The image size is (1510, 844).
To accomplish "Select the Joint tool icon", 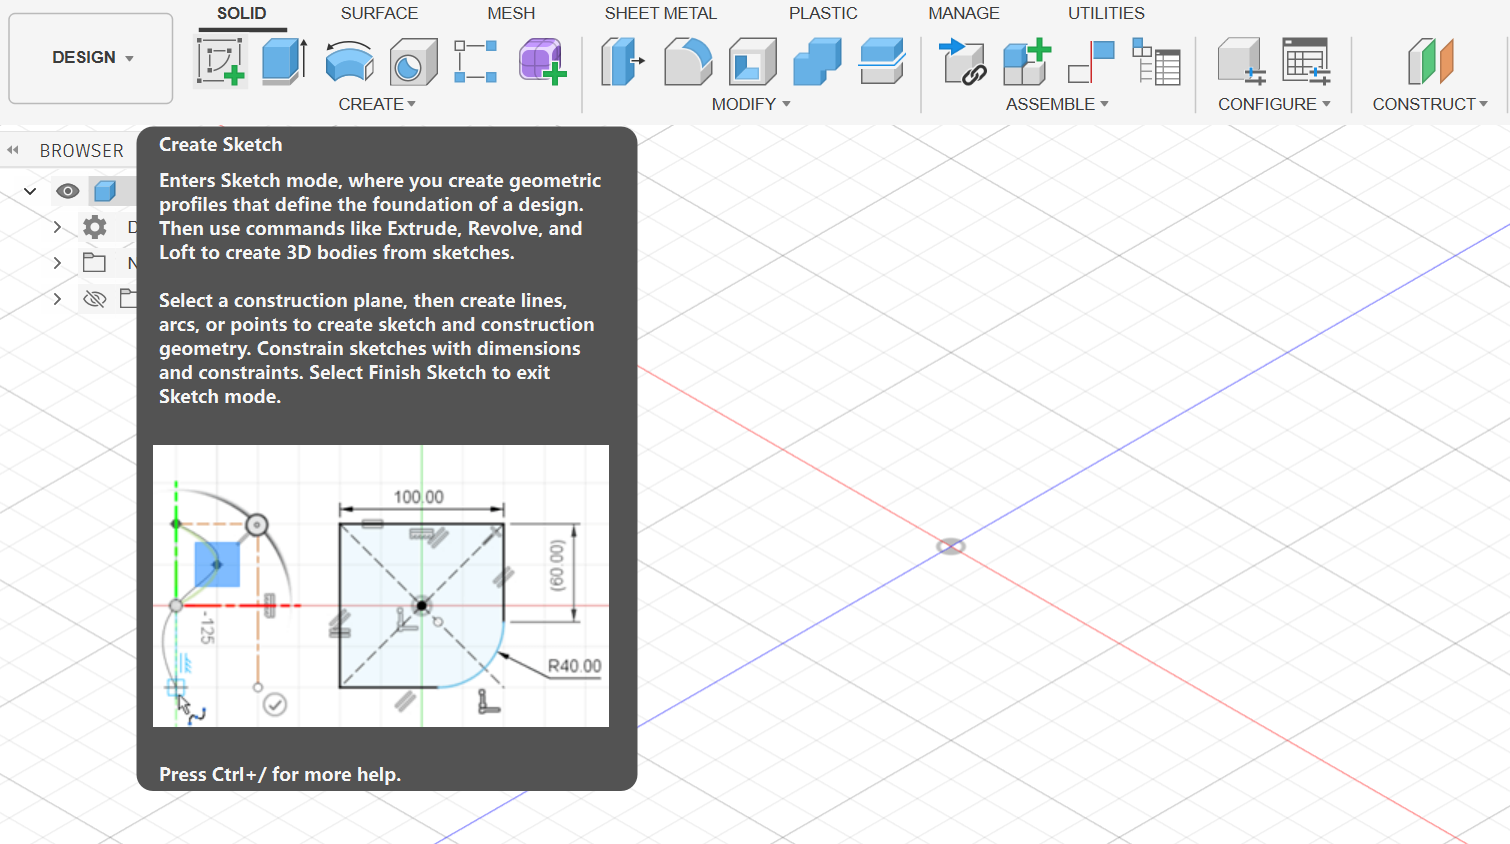I will point(1091,61).
